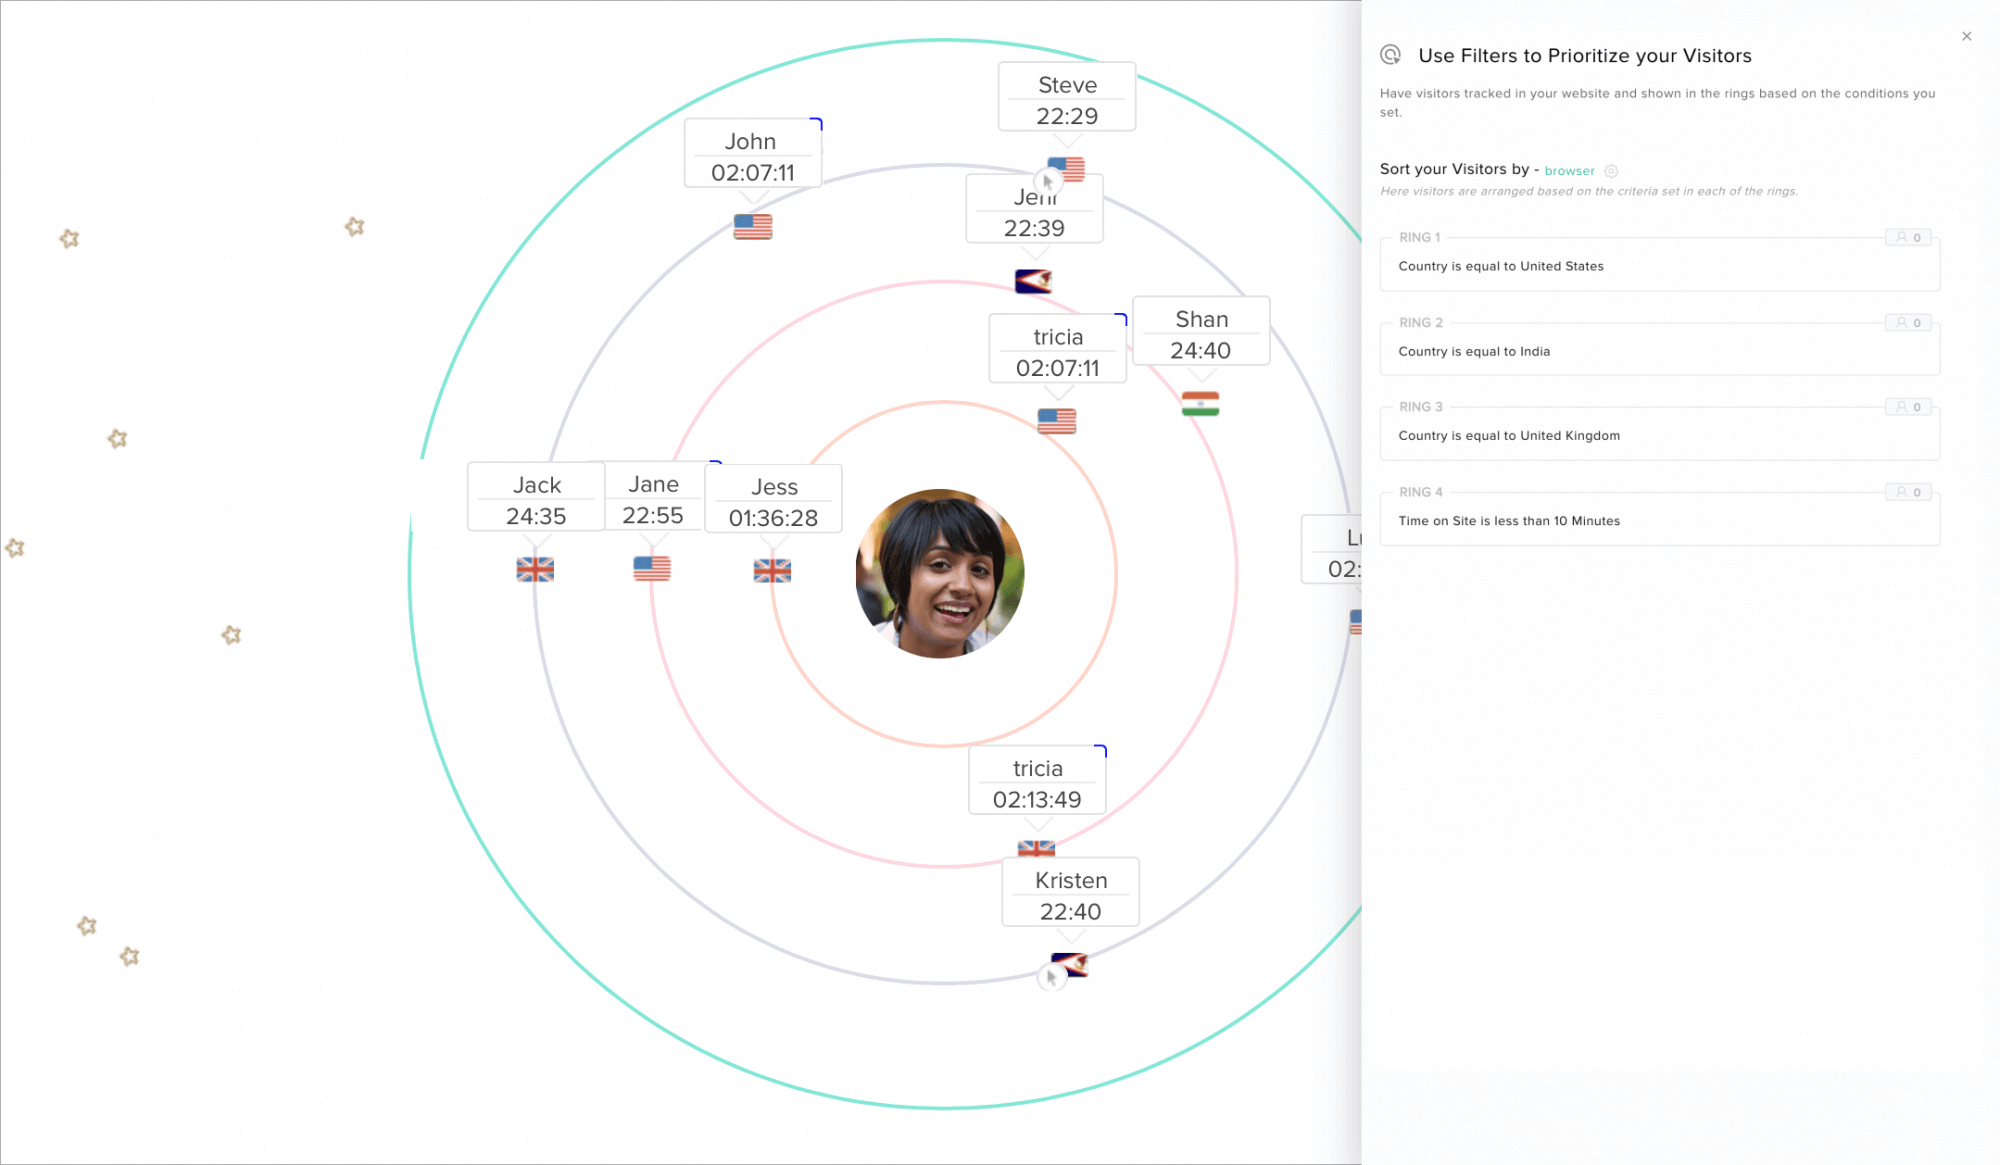Open the browser sort criteria link
The width and height of the screenshot is (2000, 1165).
point(1569,171)
